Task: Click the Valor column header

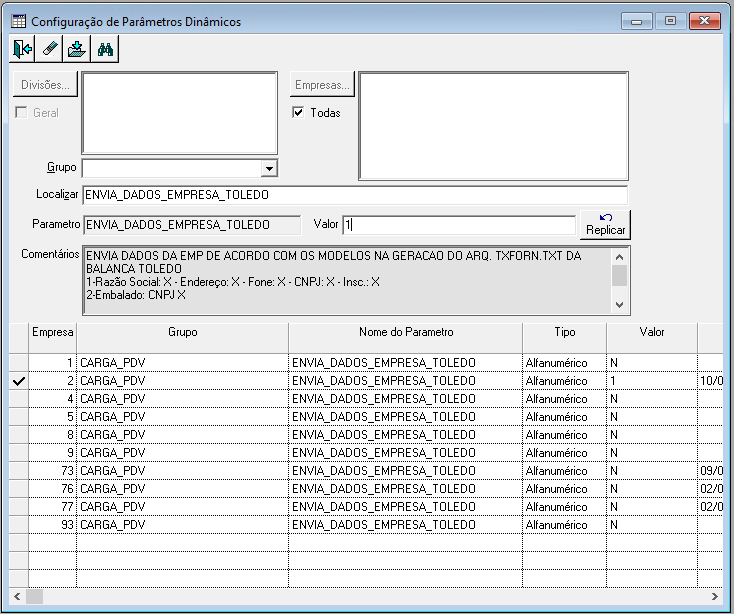Action: click(x=652, y=337)
